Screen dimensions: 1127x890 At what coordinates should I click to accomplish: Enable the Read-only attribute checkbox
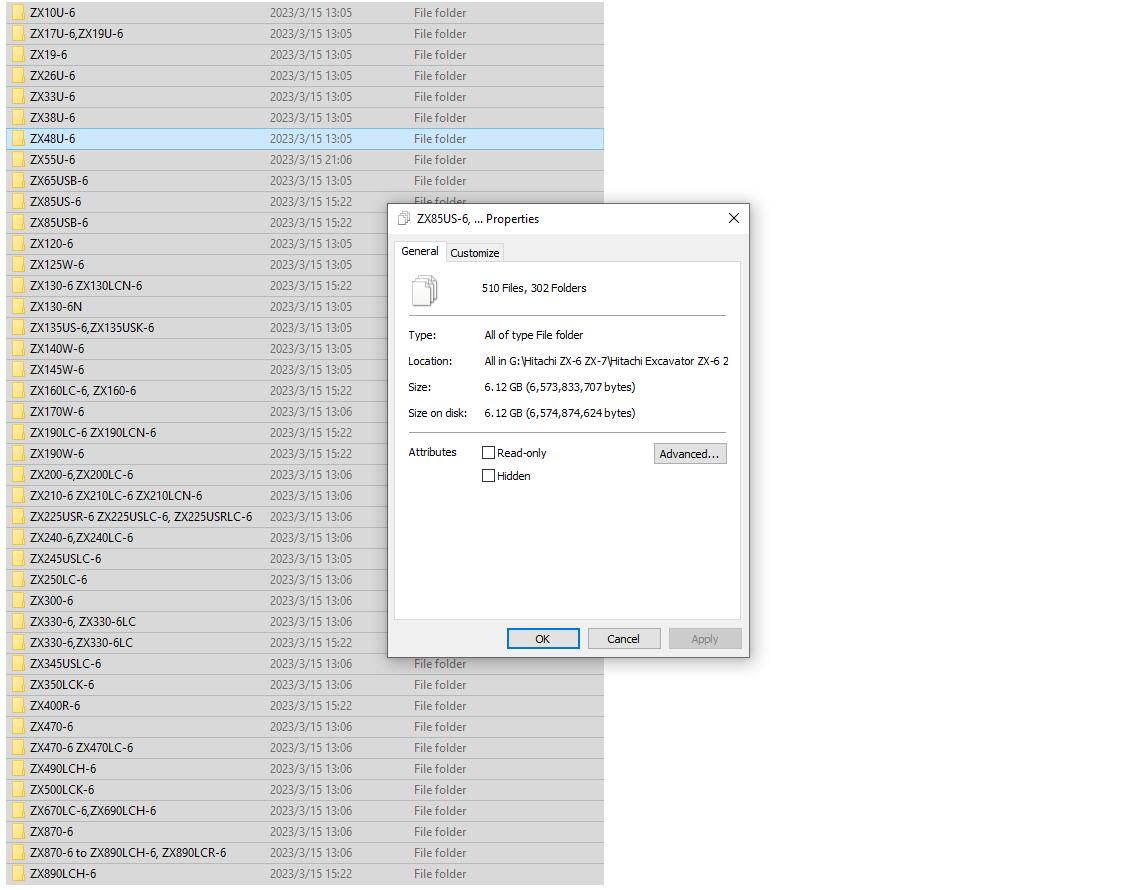click(x=488, y=453)
